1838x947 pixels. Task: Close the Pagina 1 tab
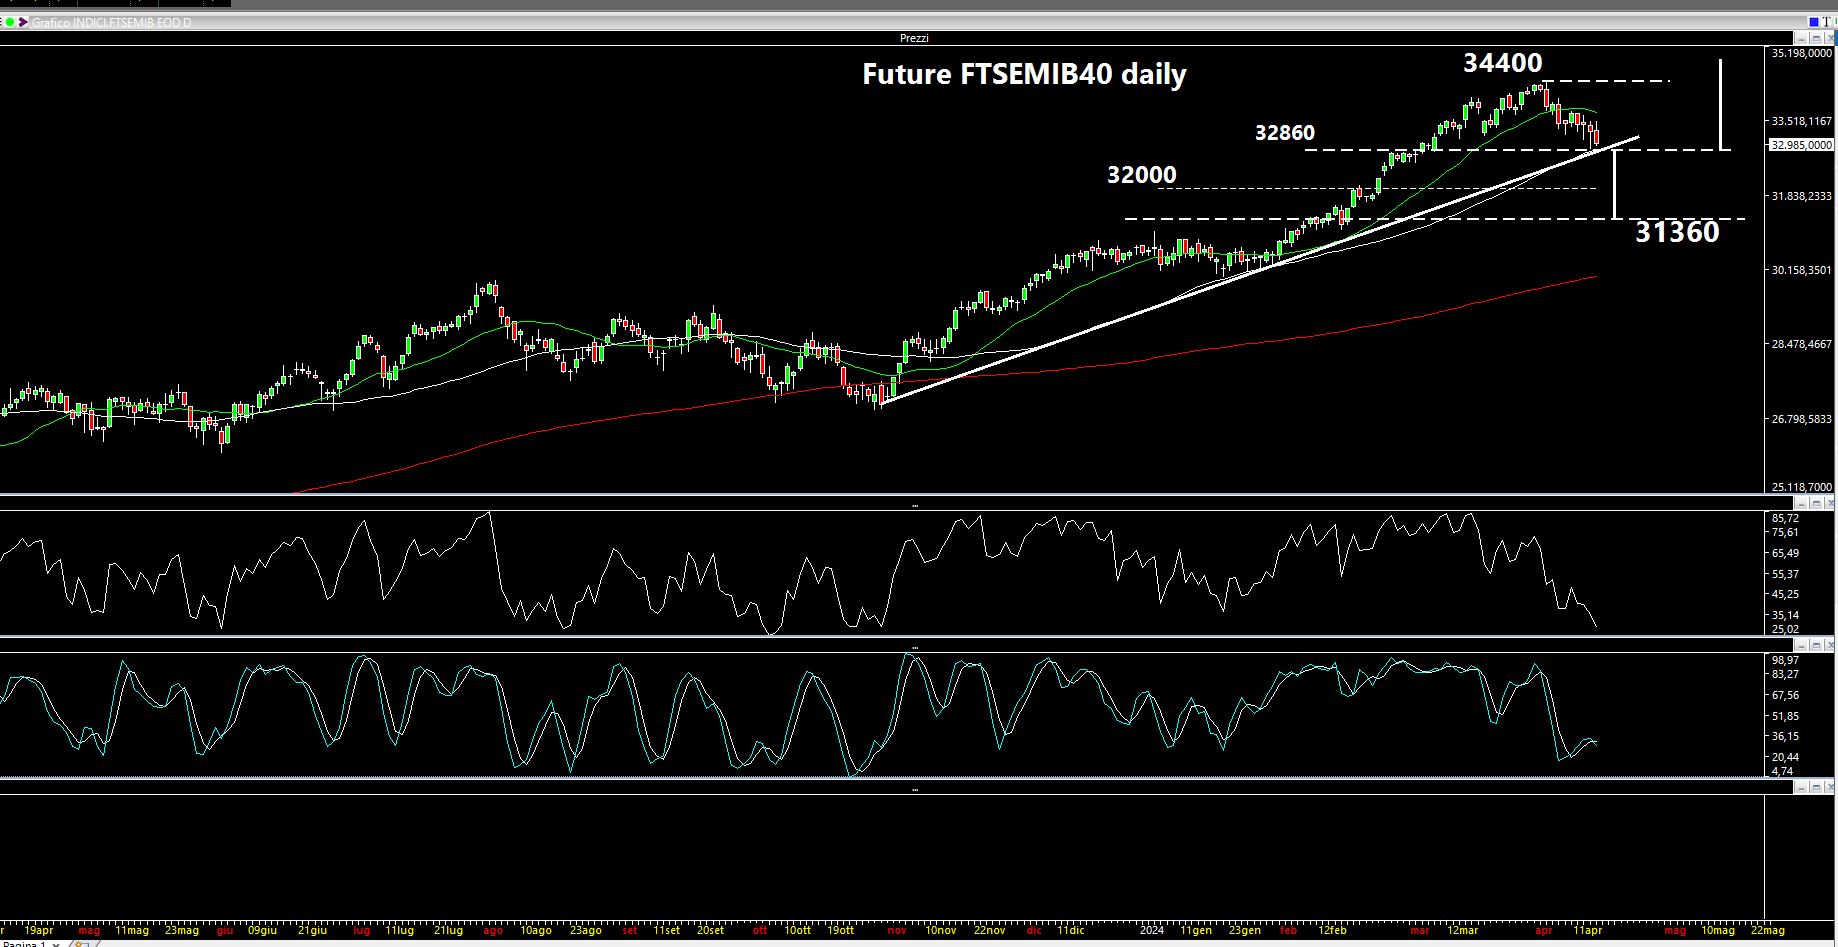[x=56, y=943]
